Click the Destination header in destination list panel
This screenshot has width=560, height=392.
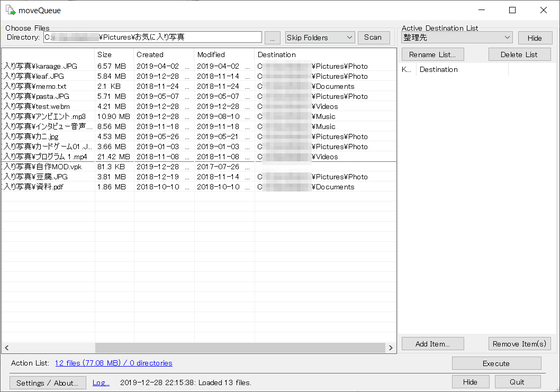click(x=462, y=70)
